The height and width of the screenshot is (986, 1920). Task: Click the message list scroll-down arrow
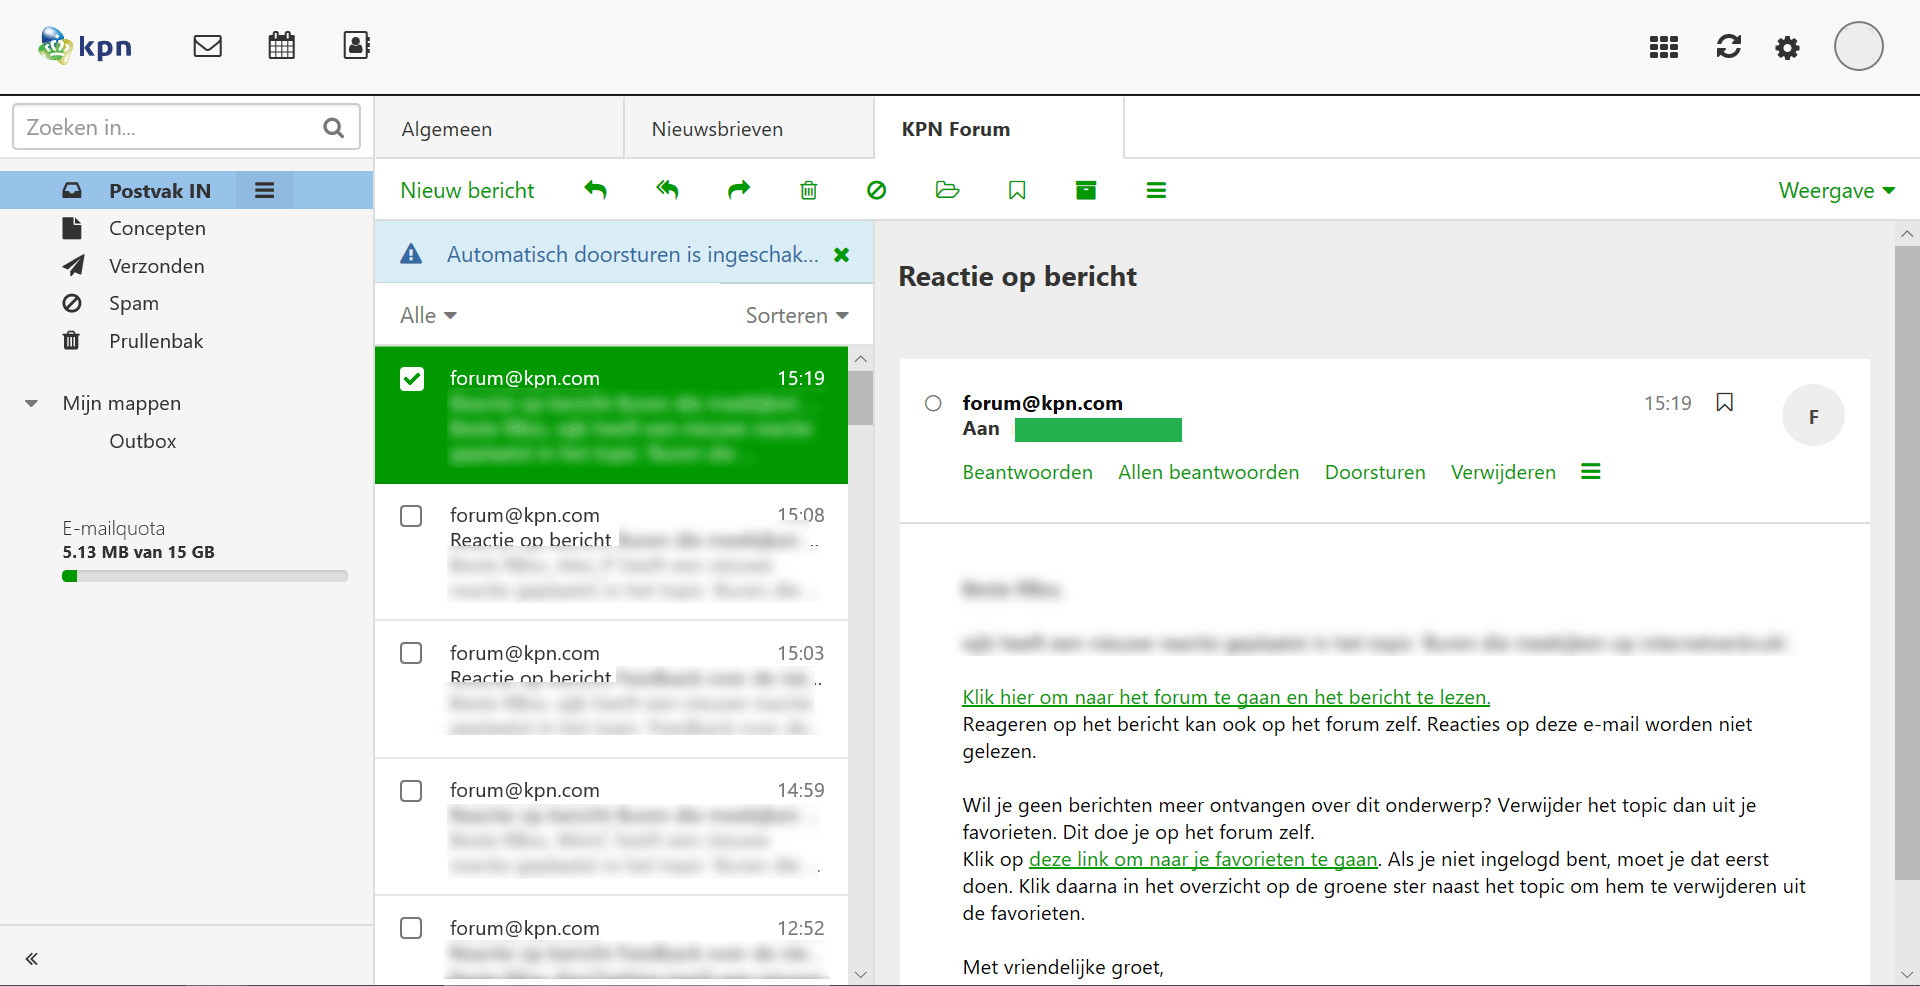pos(861,974)
